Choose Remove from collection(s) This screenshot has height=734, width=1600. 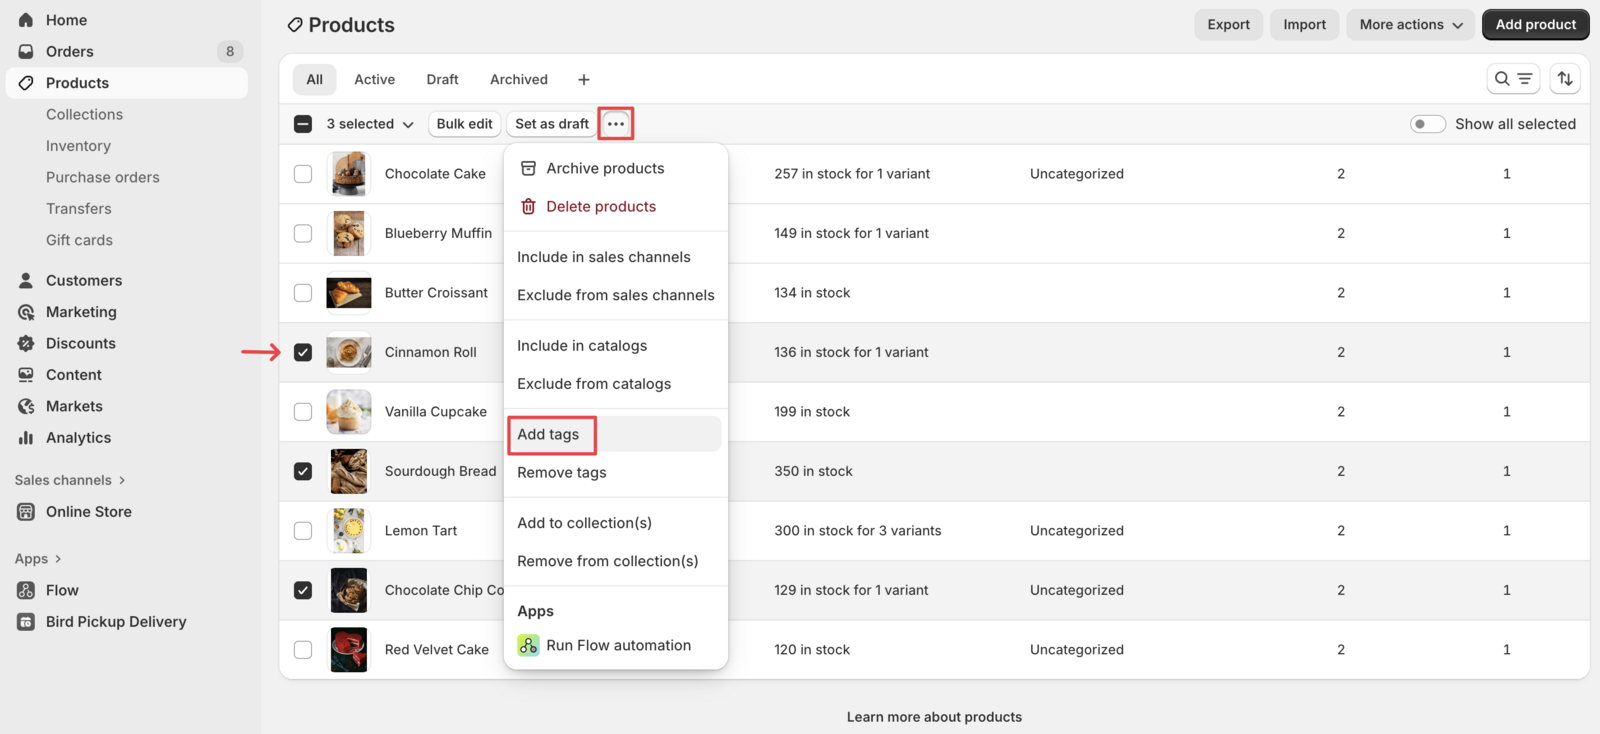click(616, 561)
